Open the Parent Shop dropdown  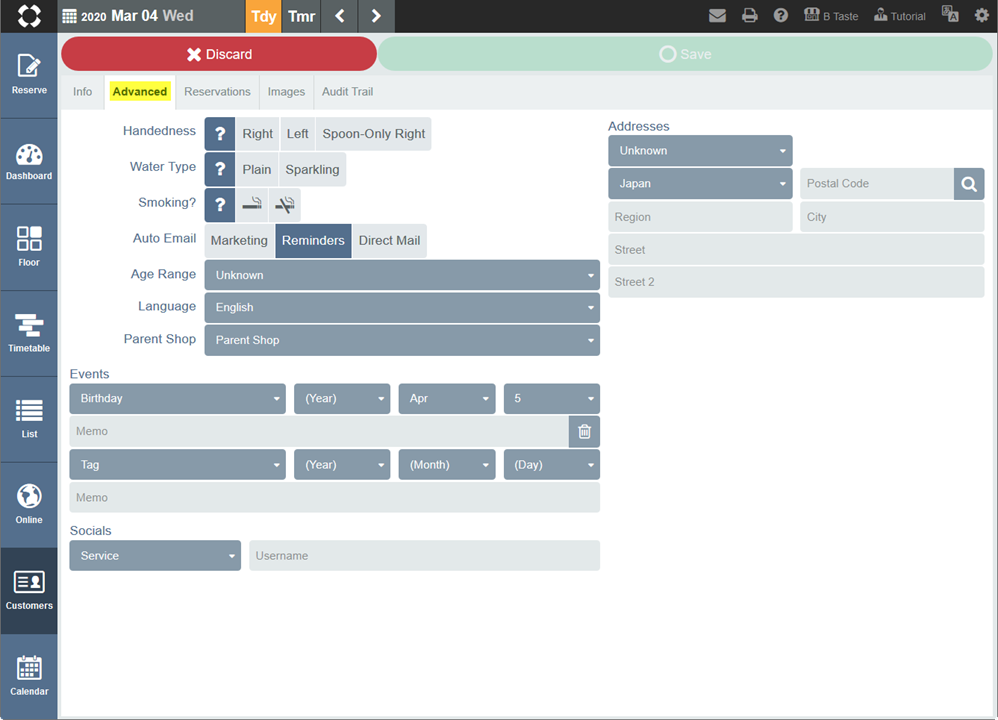tap(402, 340)
